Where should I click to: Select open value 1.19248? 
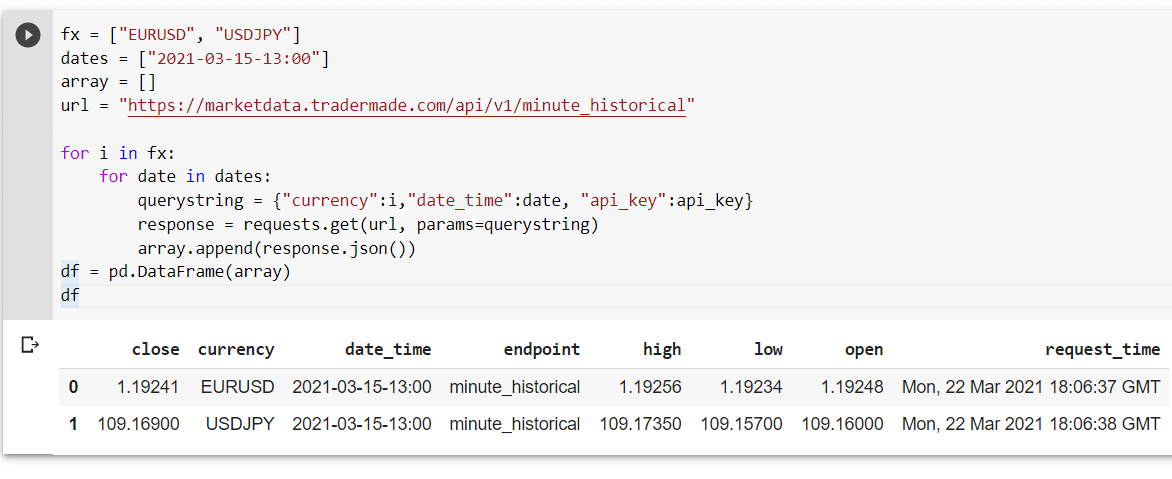pyautogui.click(x=852, y=387)
